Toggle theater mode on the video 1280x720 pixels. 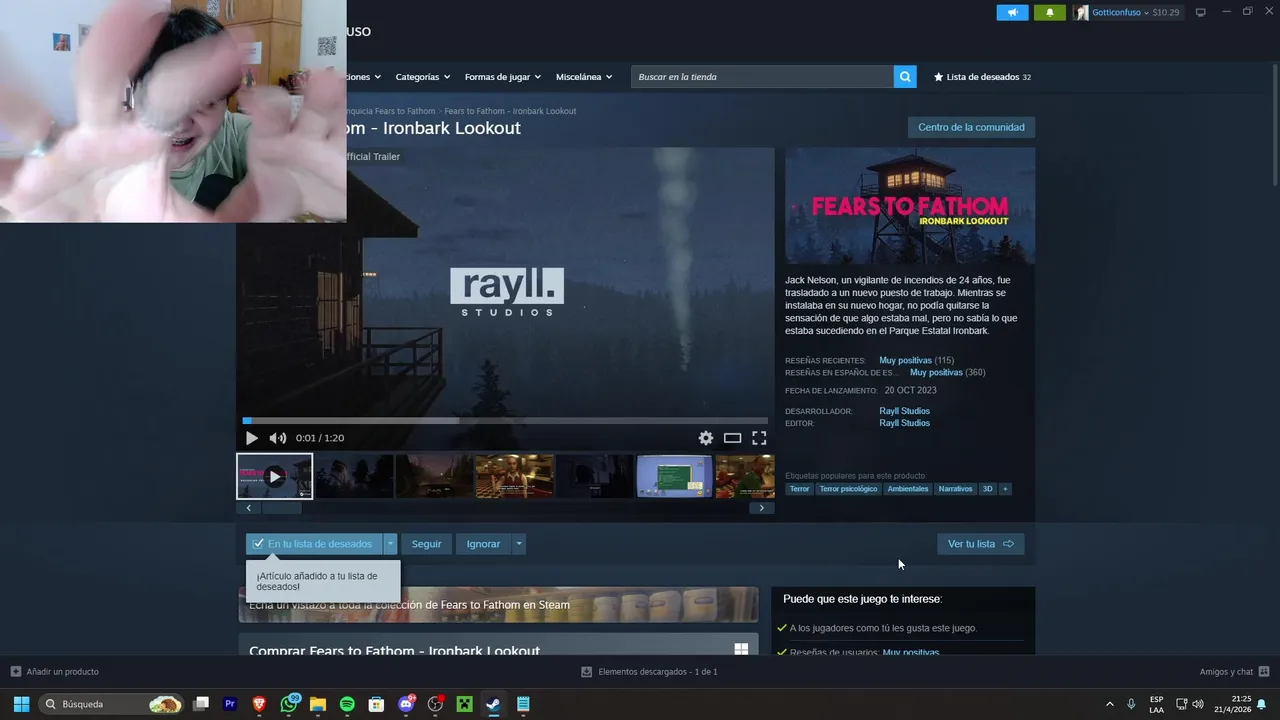click(x=732, y=438)
